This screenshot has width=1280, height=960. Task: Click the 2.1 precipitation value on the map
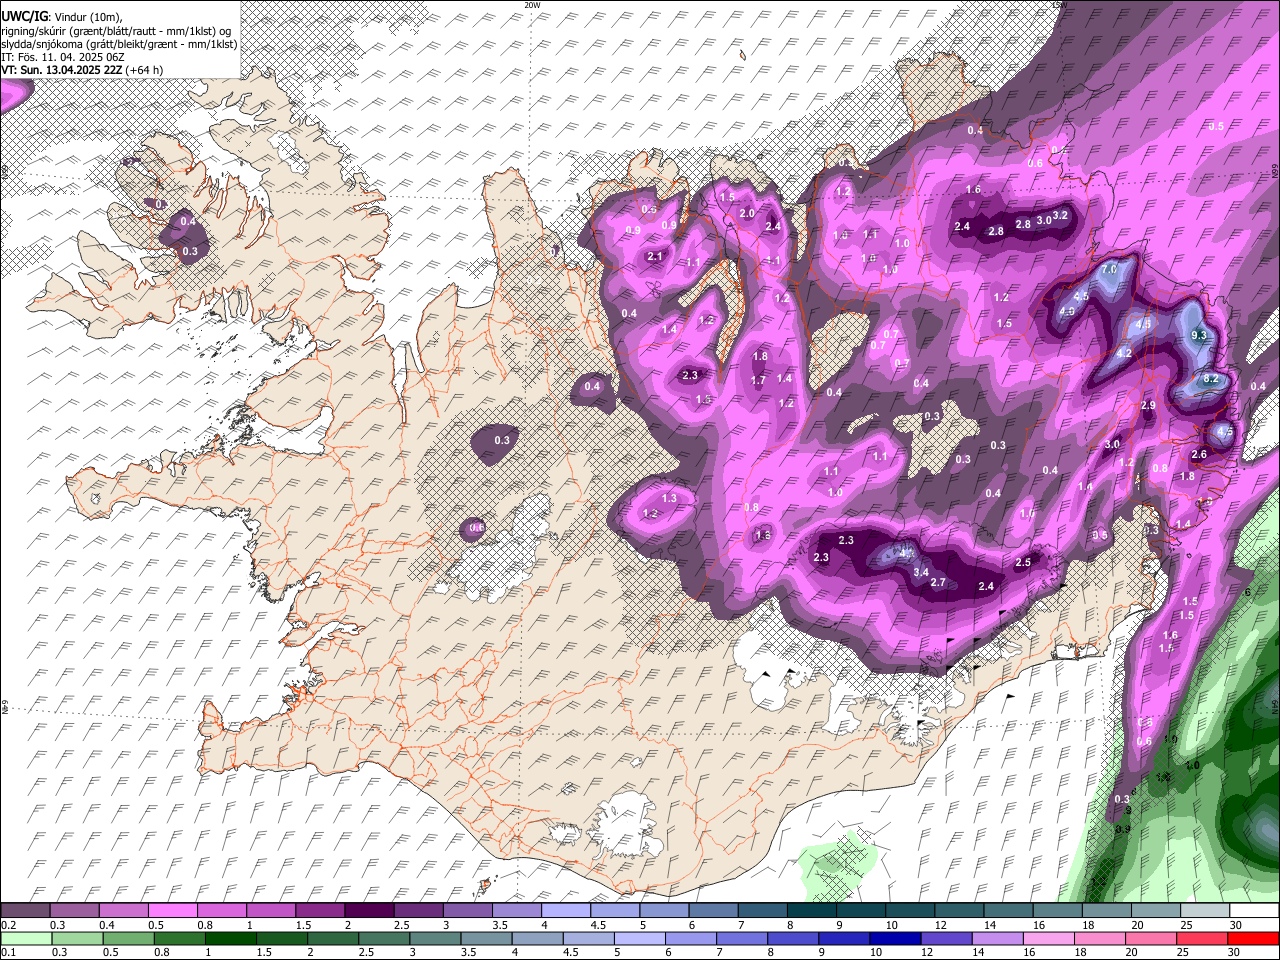coord(655,257)
